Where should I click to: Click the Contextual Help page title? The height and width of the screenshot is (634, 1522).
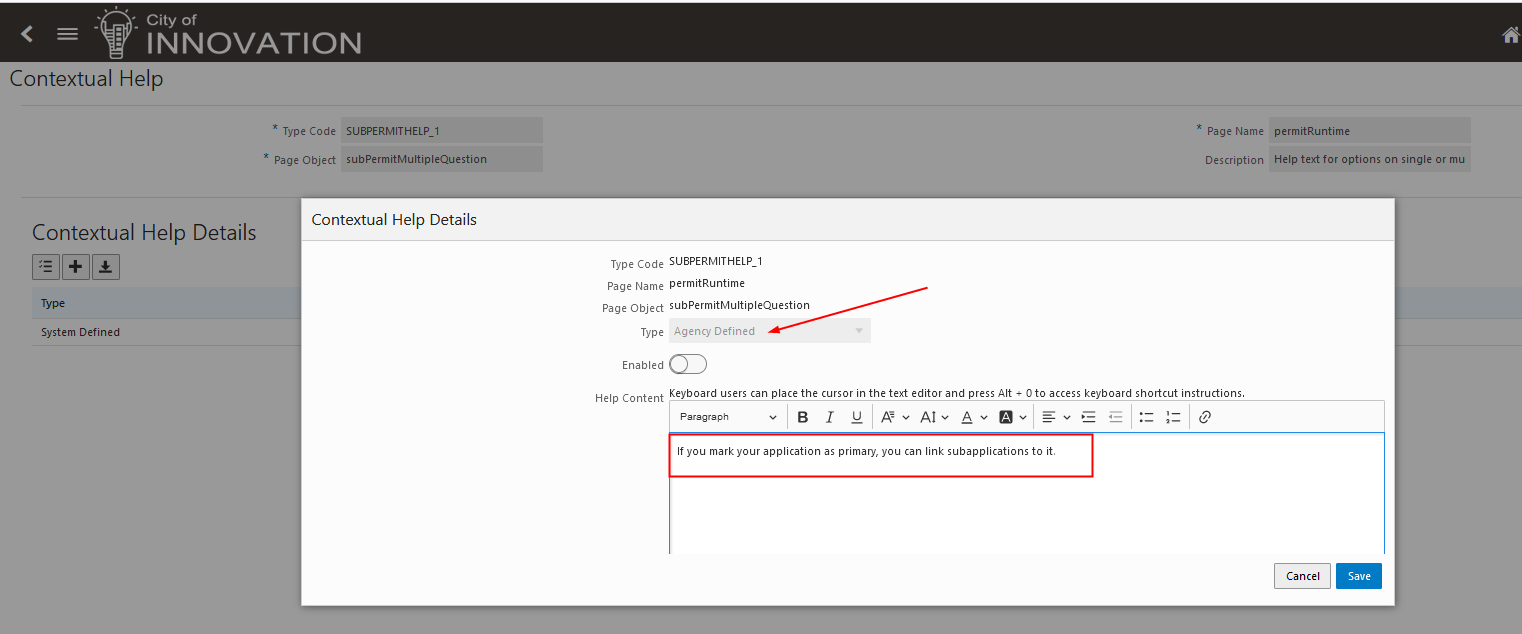[86, 78]
